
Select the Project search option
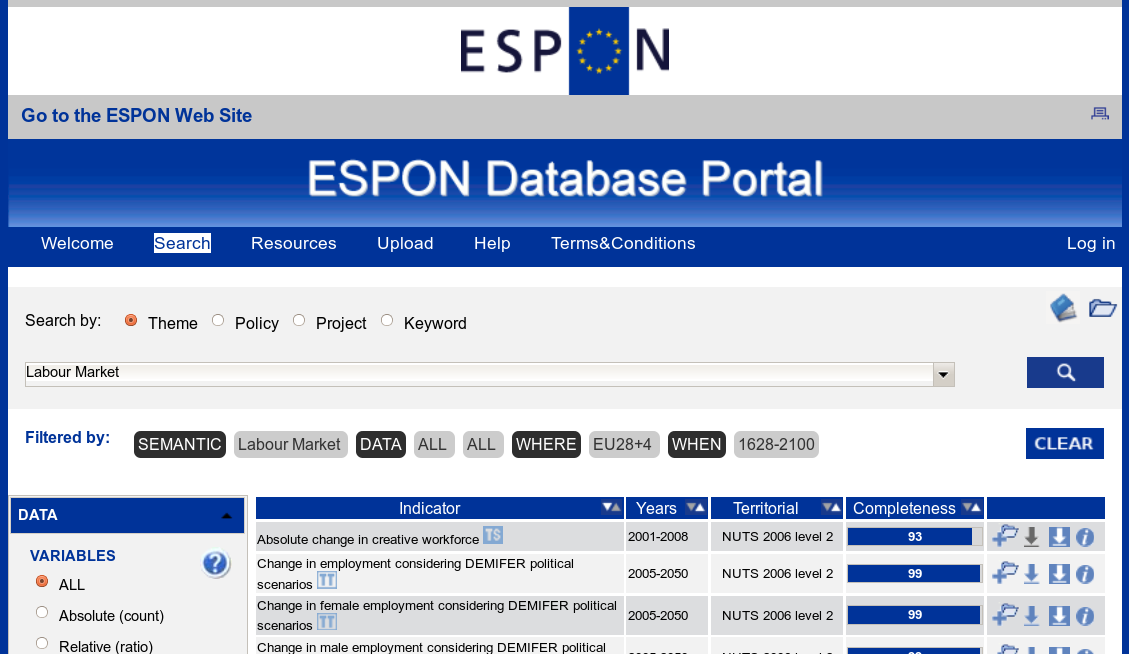(x=300, y=321)
